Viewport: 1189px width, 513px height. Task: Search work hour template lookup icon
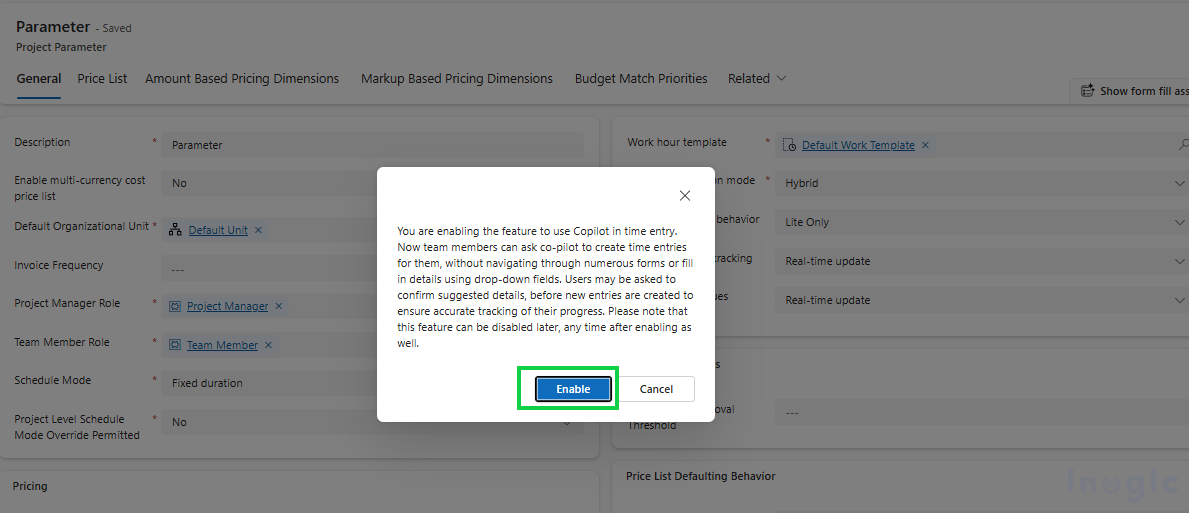pyautogui.click(x=1184, y=144)
